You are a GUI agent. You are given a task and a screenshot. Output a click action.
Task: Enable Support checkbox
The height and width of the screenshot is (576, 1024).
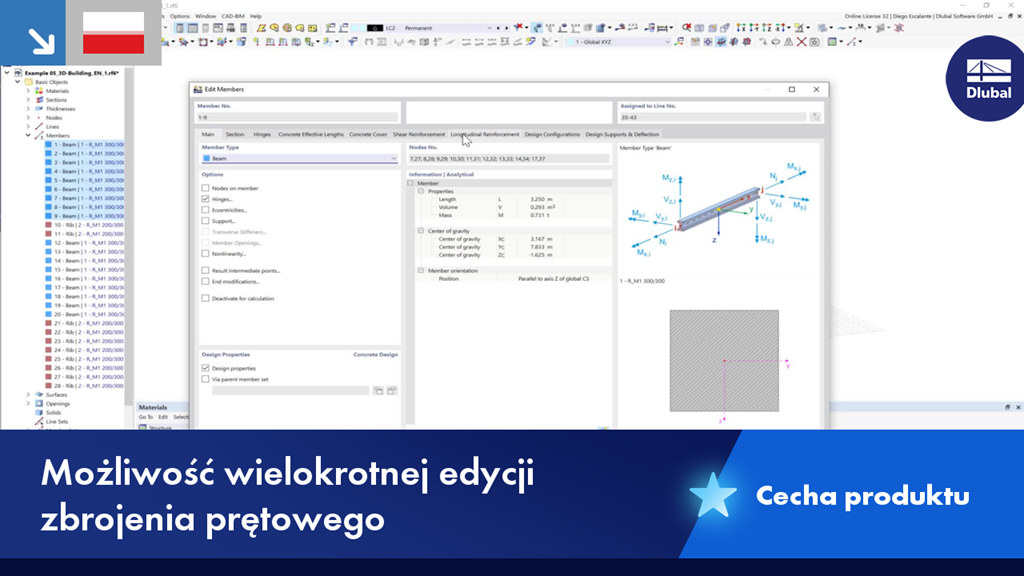pos(205,221)
